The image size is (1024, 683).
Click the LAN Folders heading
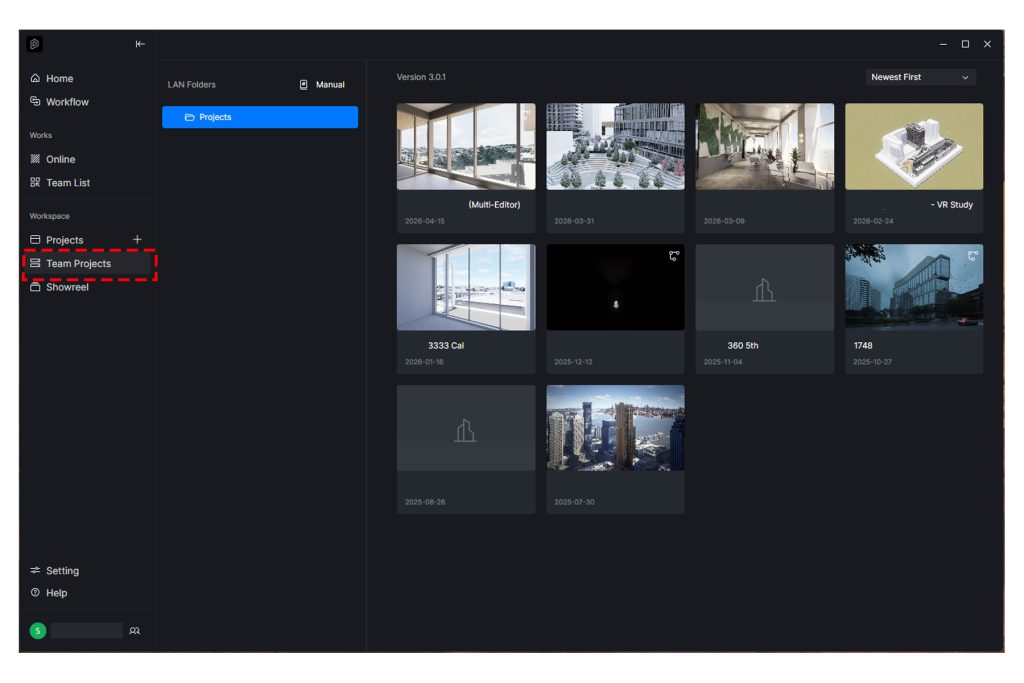pos(191,85)
